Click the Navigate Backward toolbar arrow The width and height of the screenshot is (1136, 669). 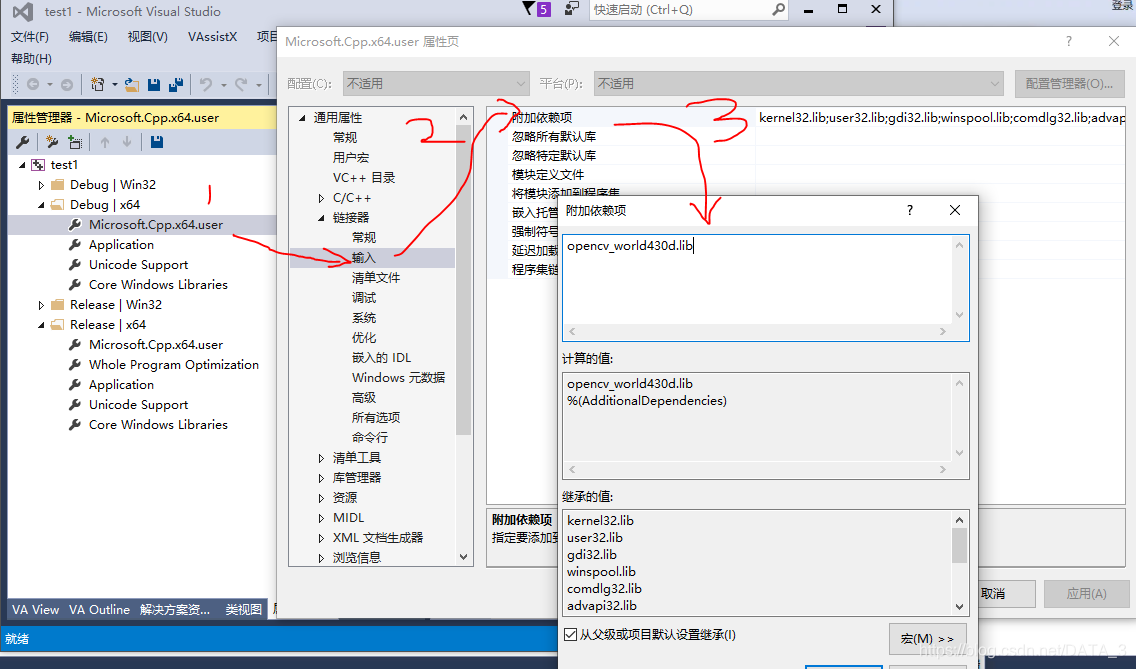pyautogui.click(x=33, y=85)
